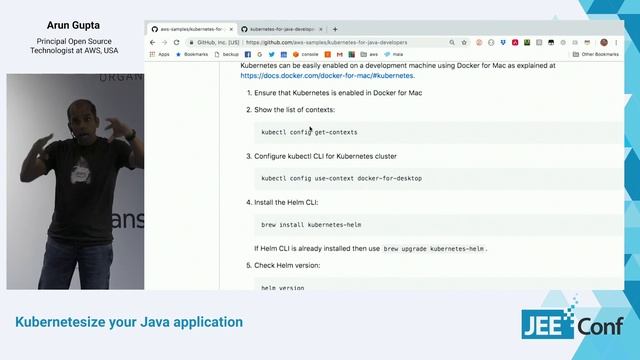
Task: Bookmark this page with the star icon
Action: pyautogui.click(x=464, y=42)
